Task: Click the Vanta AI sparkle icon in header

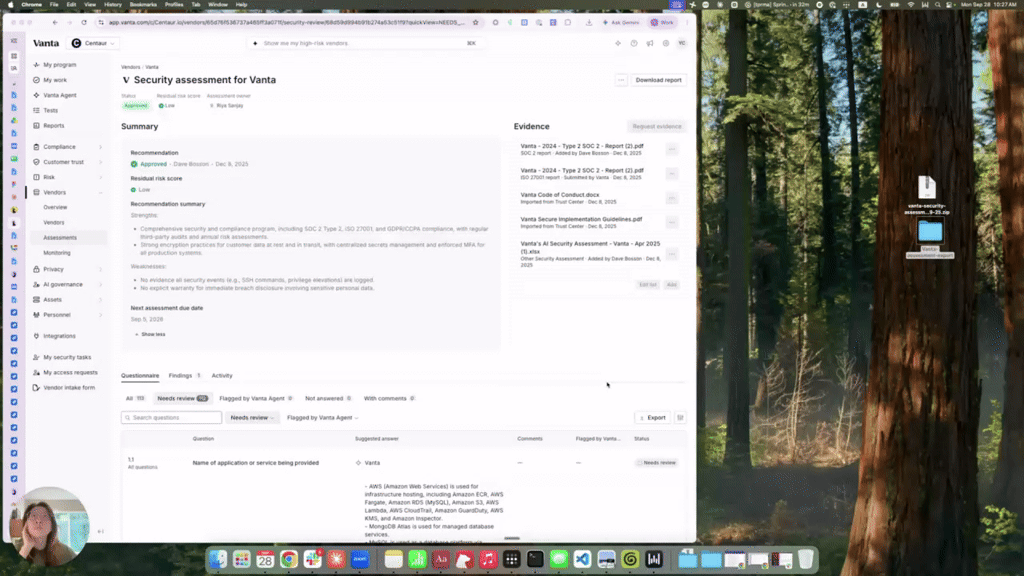Action: 618,43
